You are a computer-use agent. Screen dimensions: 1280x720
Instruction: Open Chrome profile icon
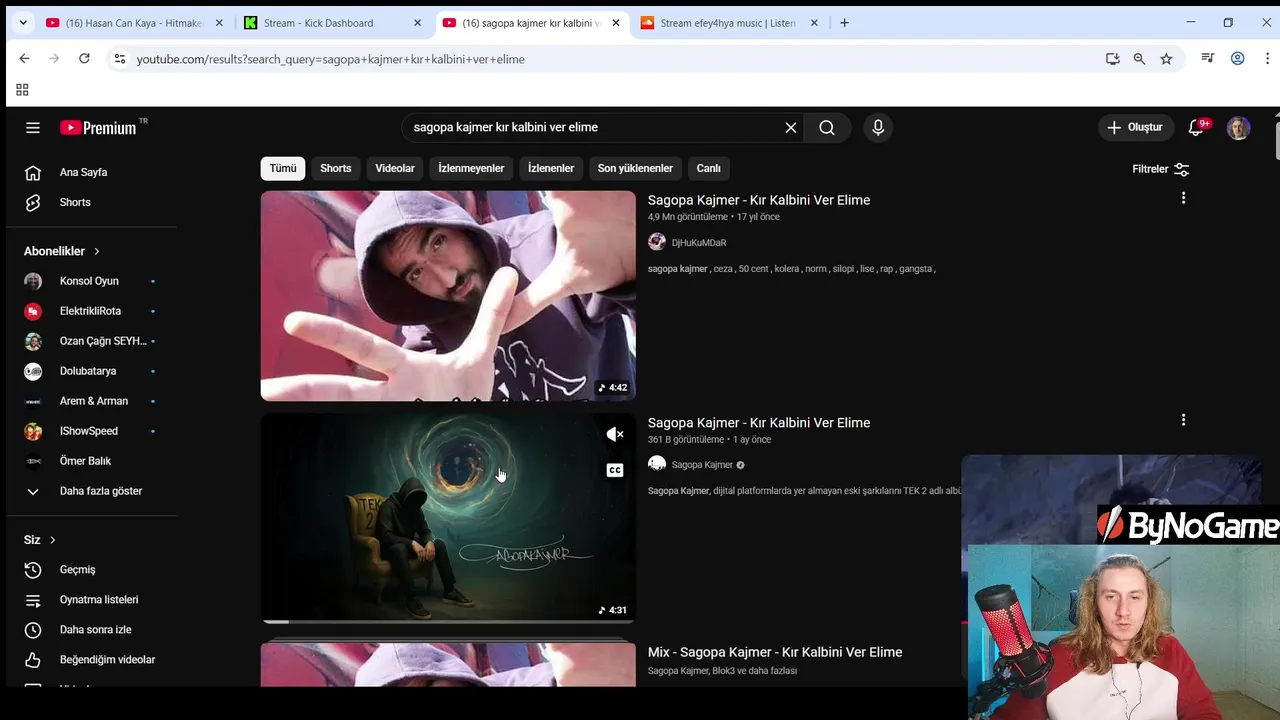point(1237,59)
